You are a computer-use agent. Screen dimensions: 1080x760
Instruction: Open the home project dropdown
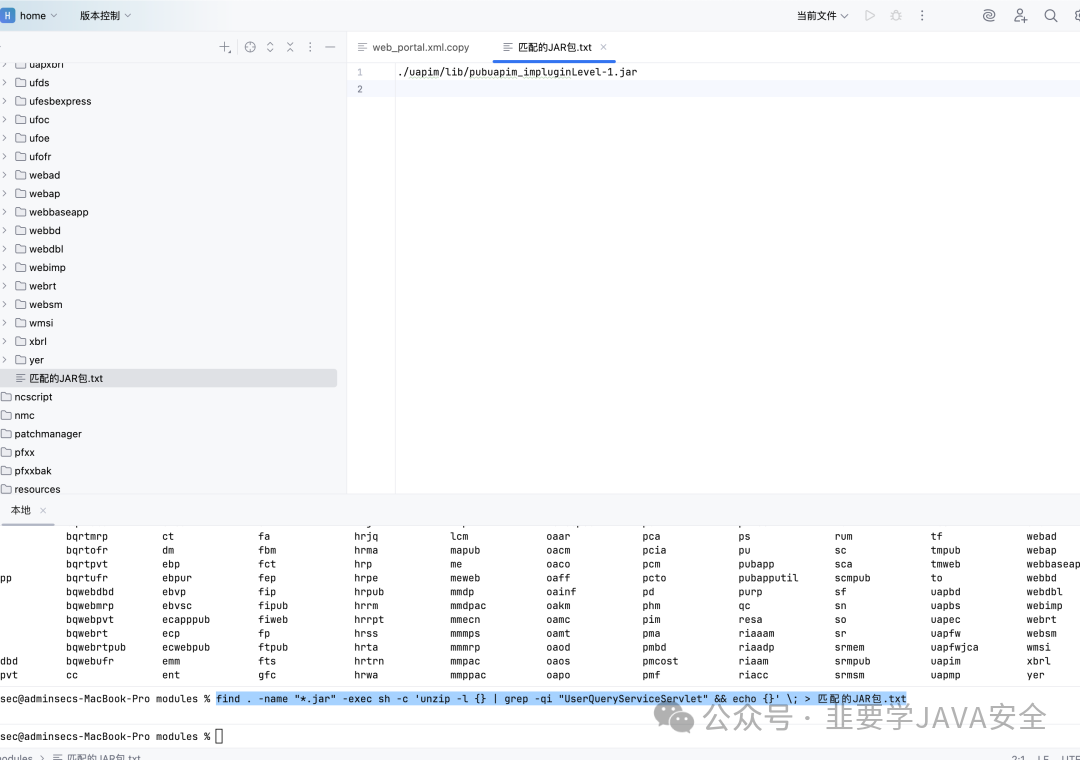point(30,15)
